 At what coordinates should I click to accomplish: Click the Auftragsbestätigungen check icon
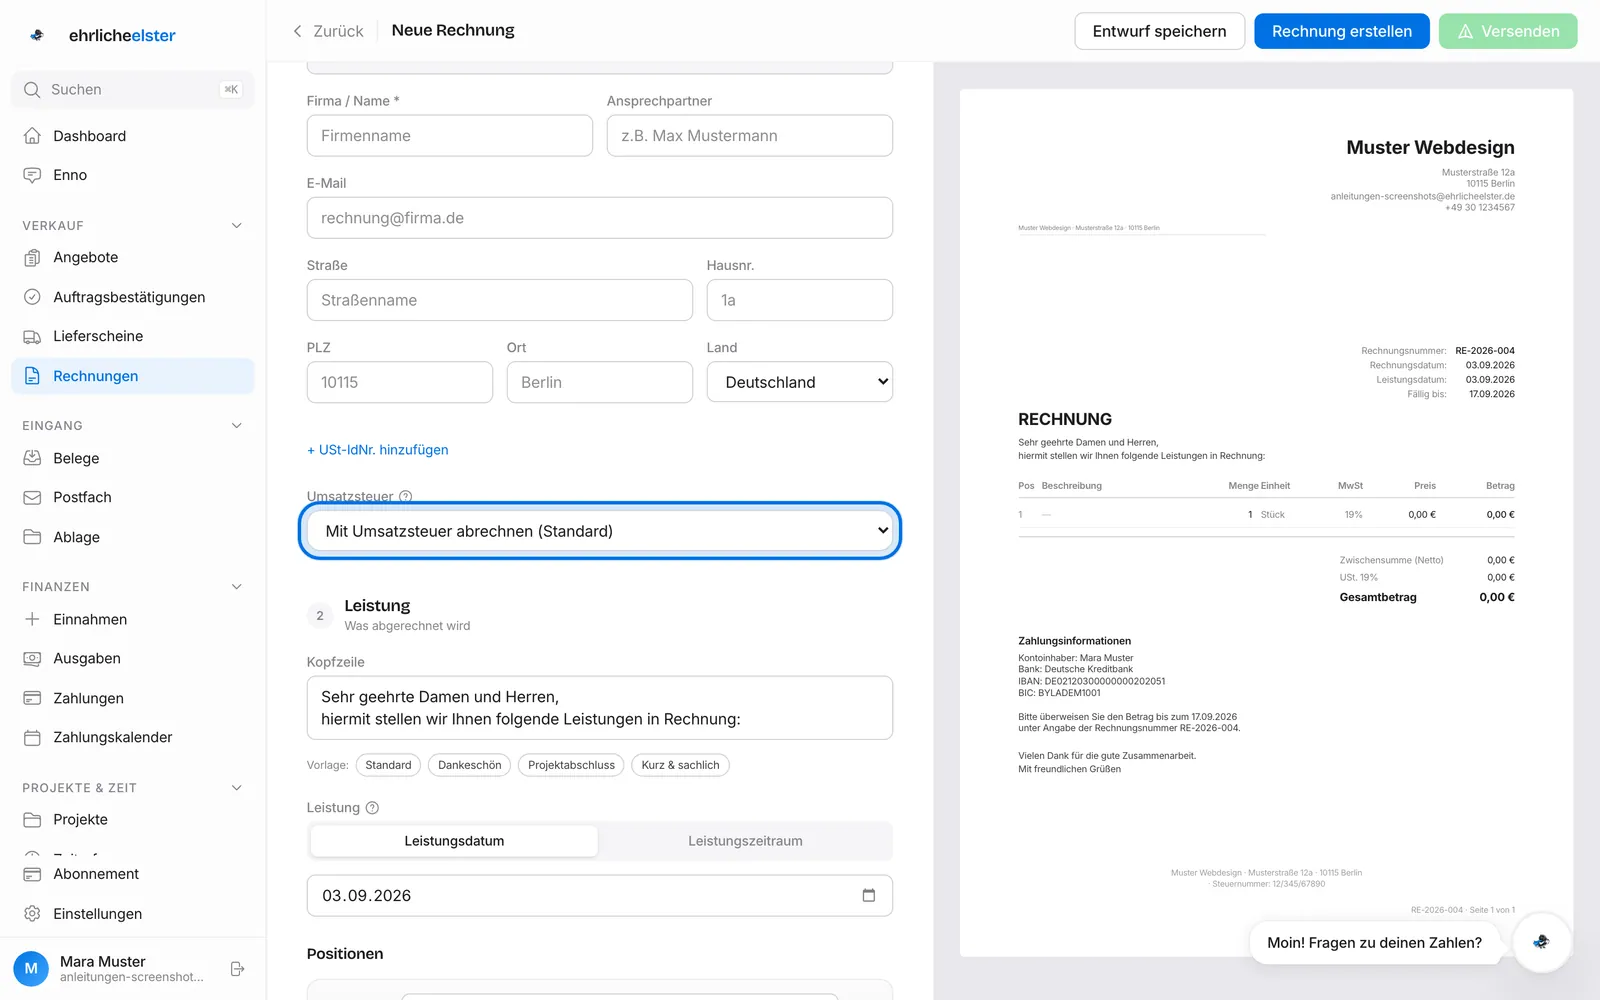[x=32, y=297]
